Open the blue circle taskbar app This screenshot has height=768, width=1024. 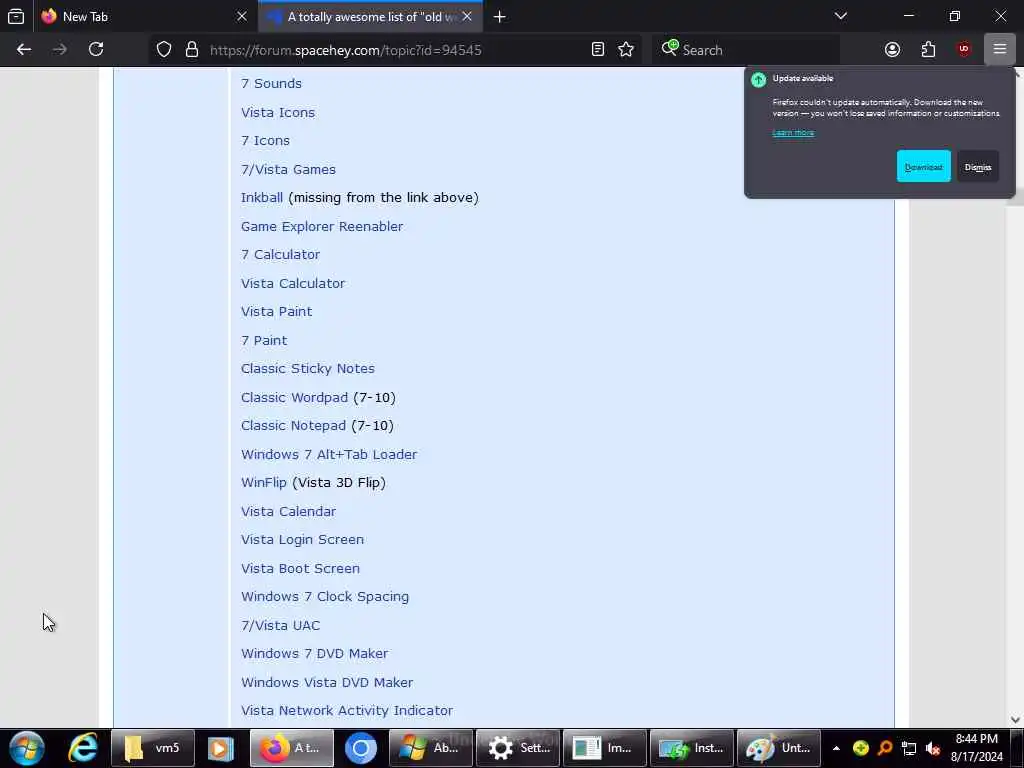pos(360,748)
